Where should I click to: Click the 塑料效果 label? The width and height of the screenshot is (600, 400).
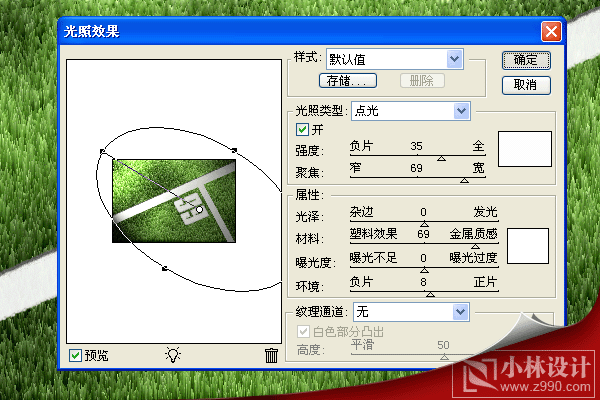point(373,233)
